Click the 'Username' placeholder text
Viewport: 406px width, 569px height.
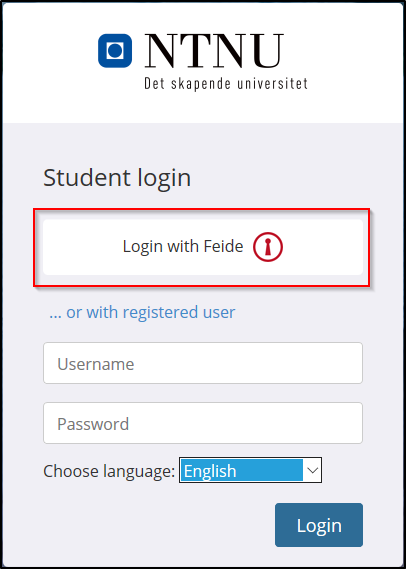pyautogui.click(x=96, y=364)
